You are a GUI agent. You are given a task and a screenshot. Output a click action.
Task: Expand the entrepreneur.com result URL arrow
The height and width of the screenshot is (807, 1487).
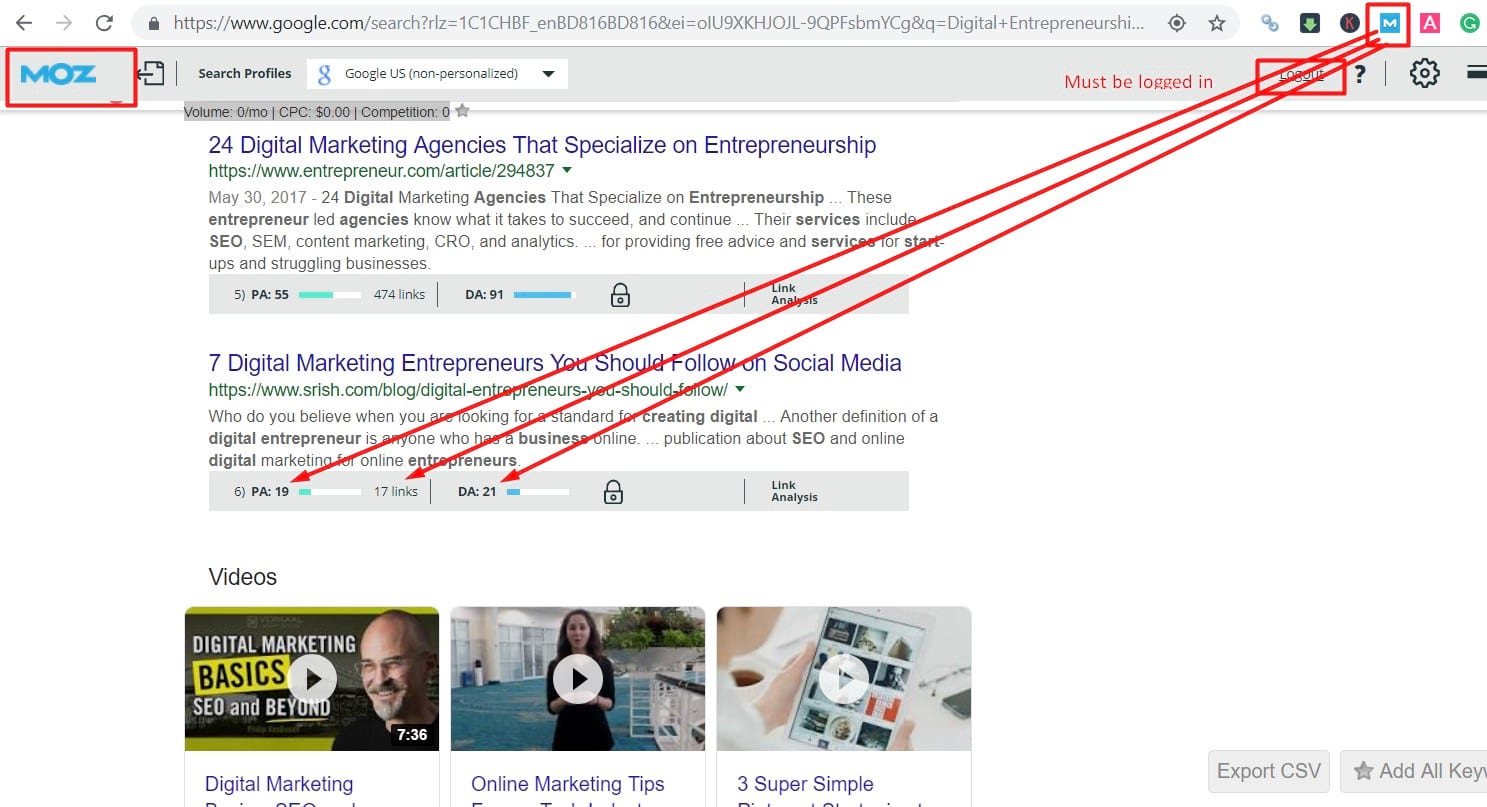pyautogui.click(x=567, y=171)
